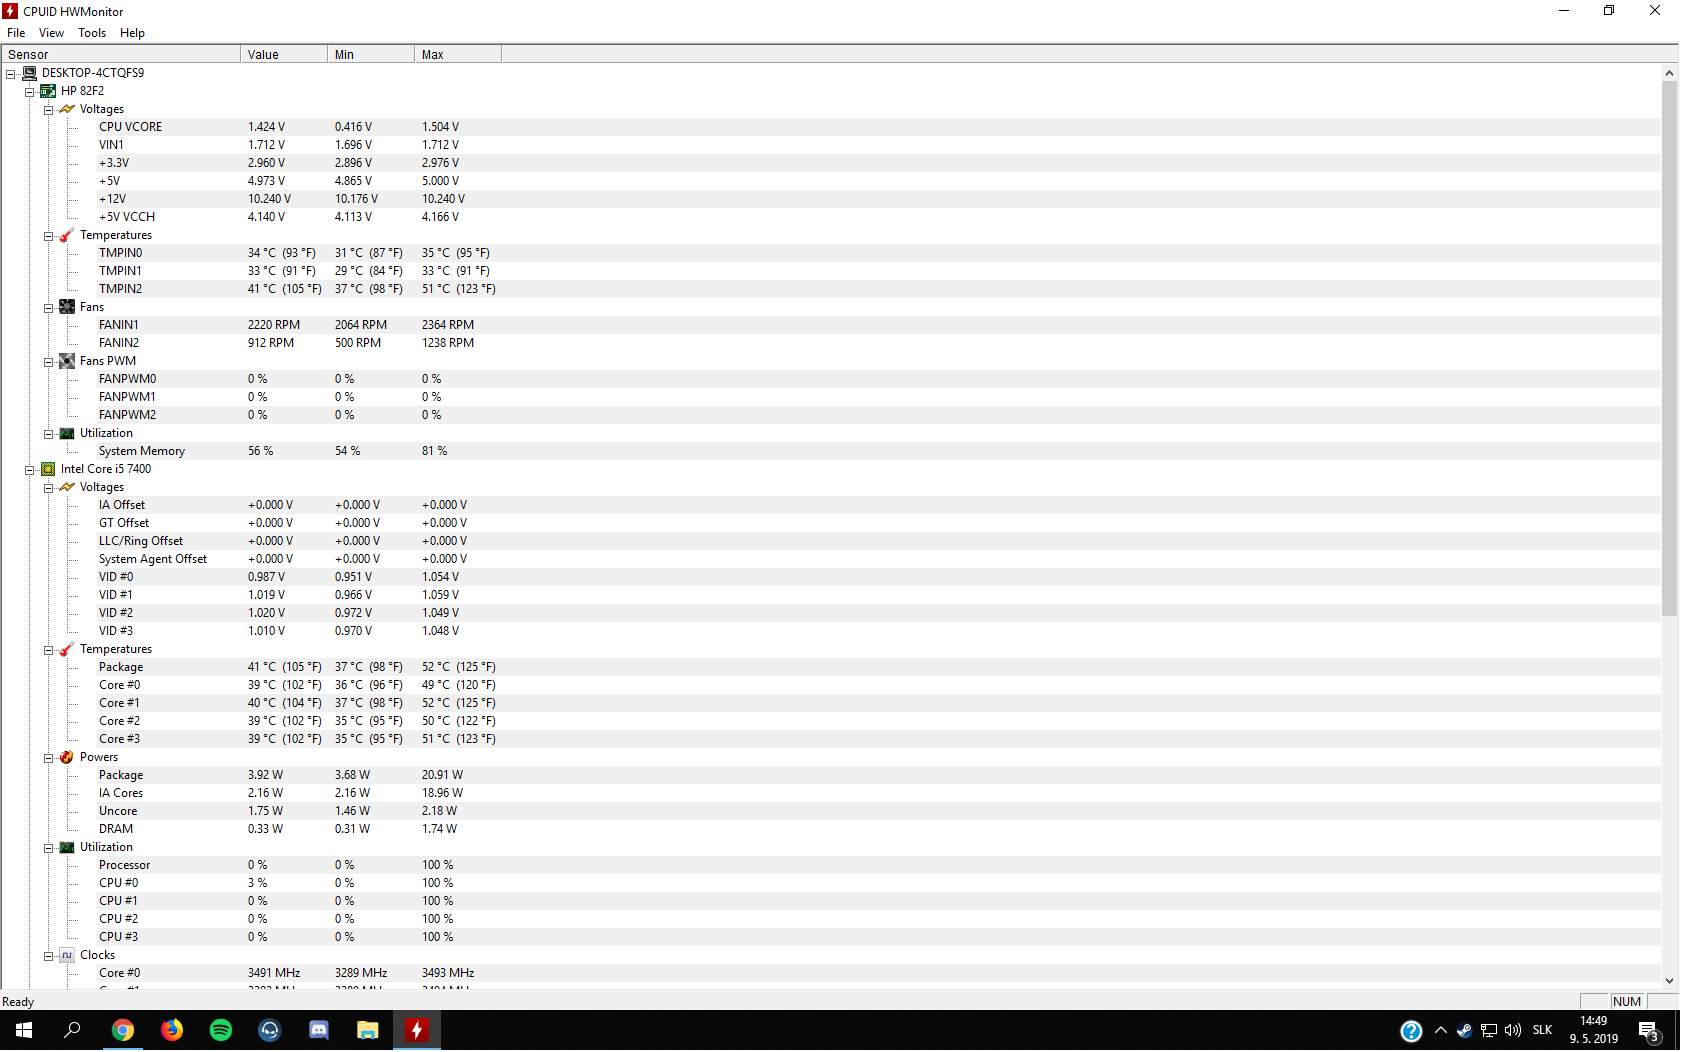The height and width of the screenshot is (1052, 1686).
Task: Click the CPUID HWMonitor title bar icon
Action: click(11, 11)
